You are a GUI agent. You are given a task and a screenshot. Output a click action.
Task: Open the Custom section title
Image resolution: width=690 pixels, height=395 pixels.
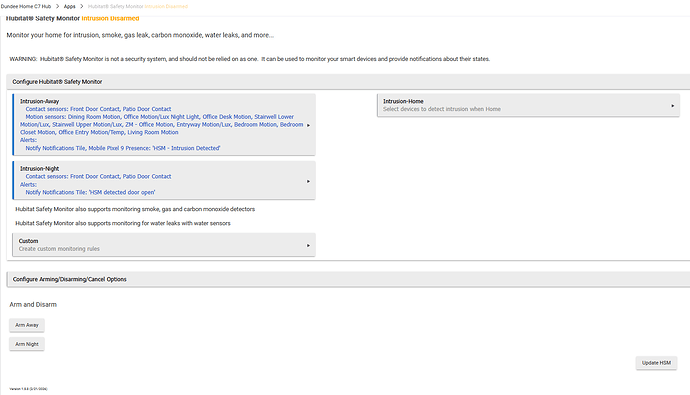point(28,241)
